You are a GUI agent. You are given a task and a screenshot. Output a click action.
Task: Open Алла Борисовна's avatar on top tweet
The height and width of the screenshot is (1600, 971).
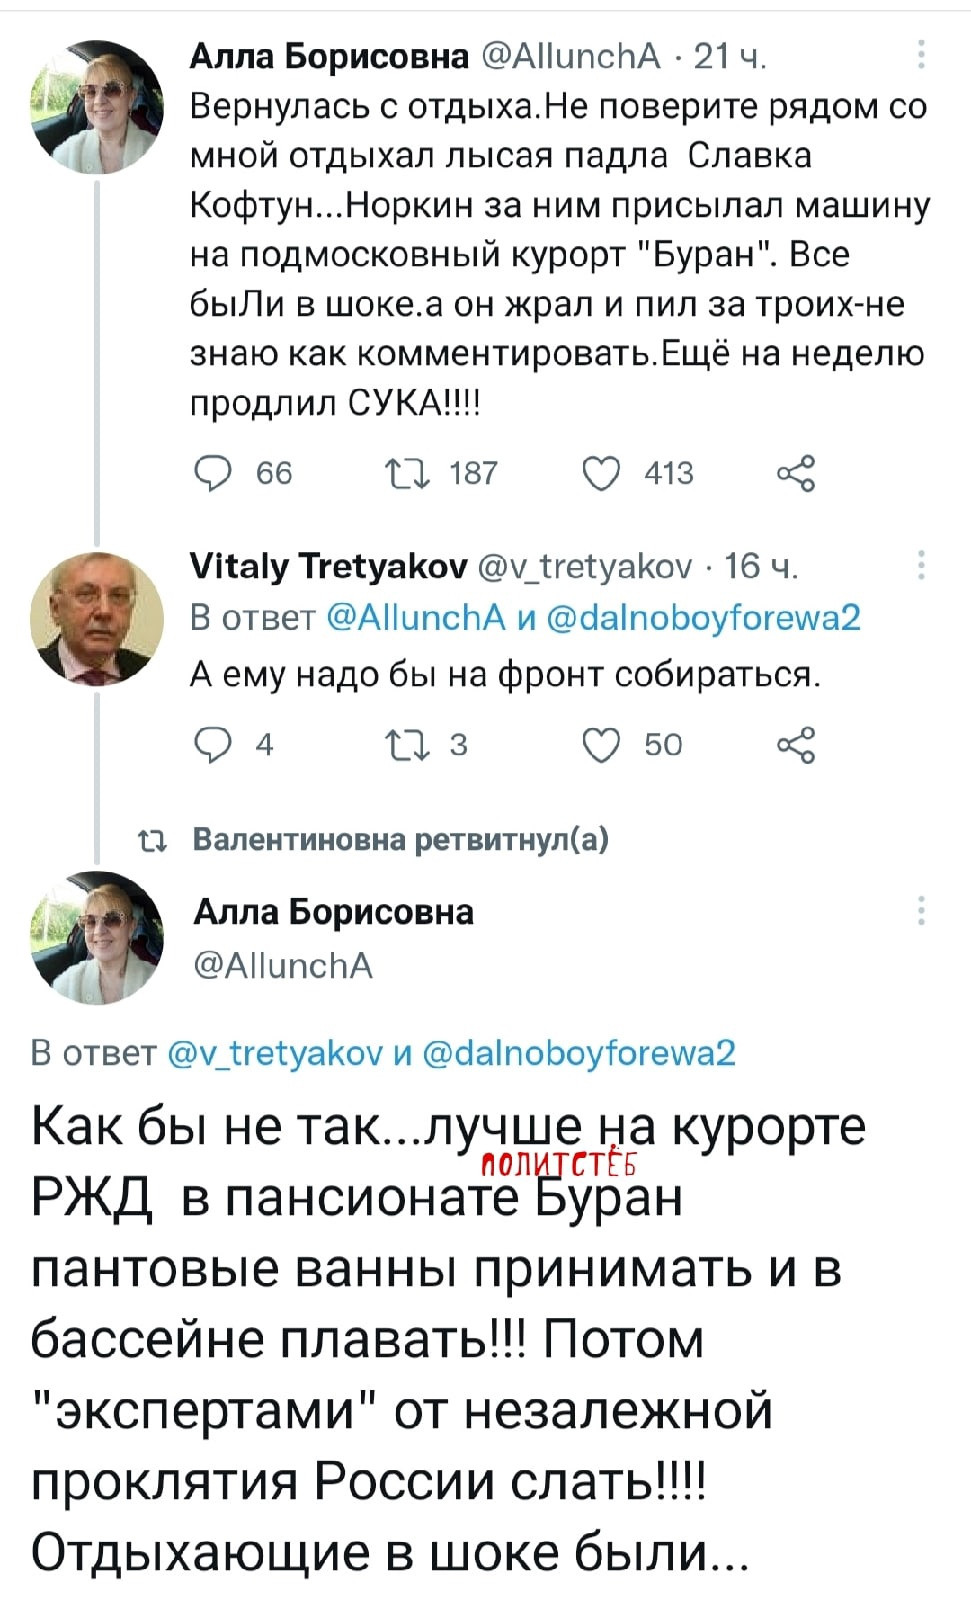(97, 107)
